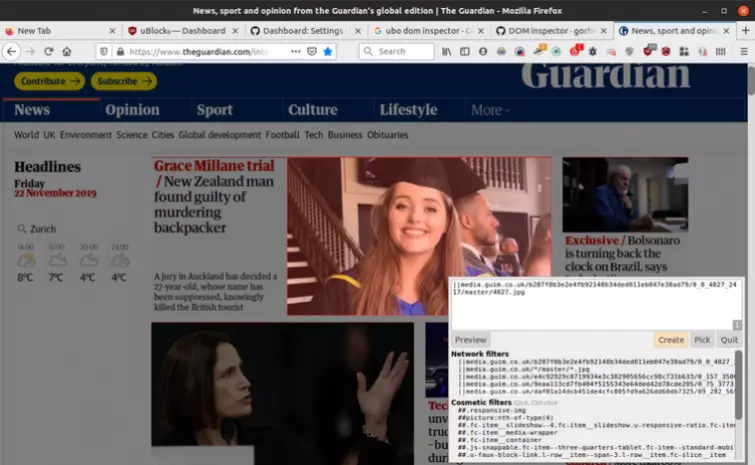Click the Guardian page vertical scrollbar
This screenshot has width=755, height=465.
[x=751, y=80]
